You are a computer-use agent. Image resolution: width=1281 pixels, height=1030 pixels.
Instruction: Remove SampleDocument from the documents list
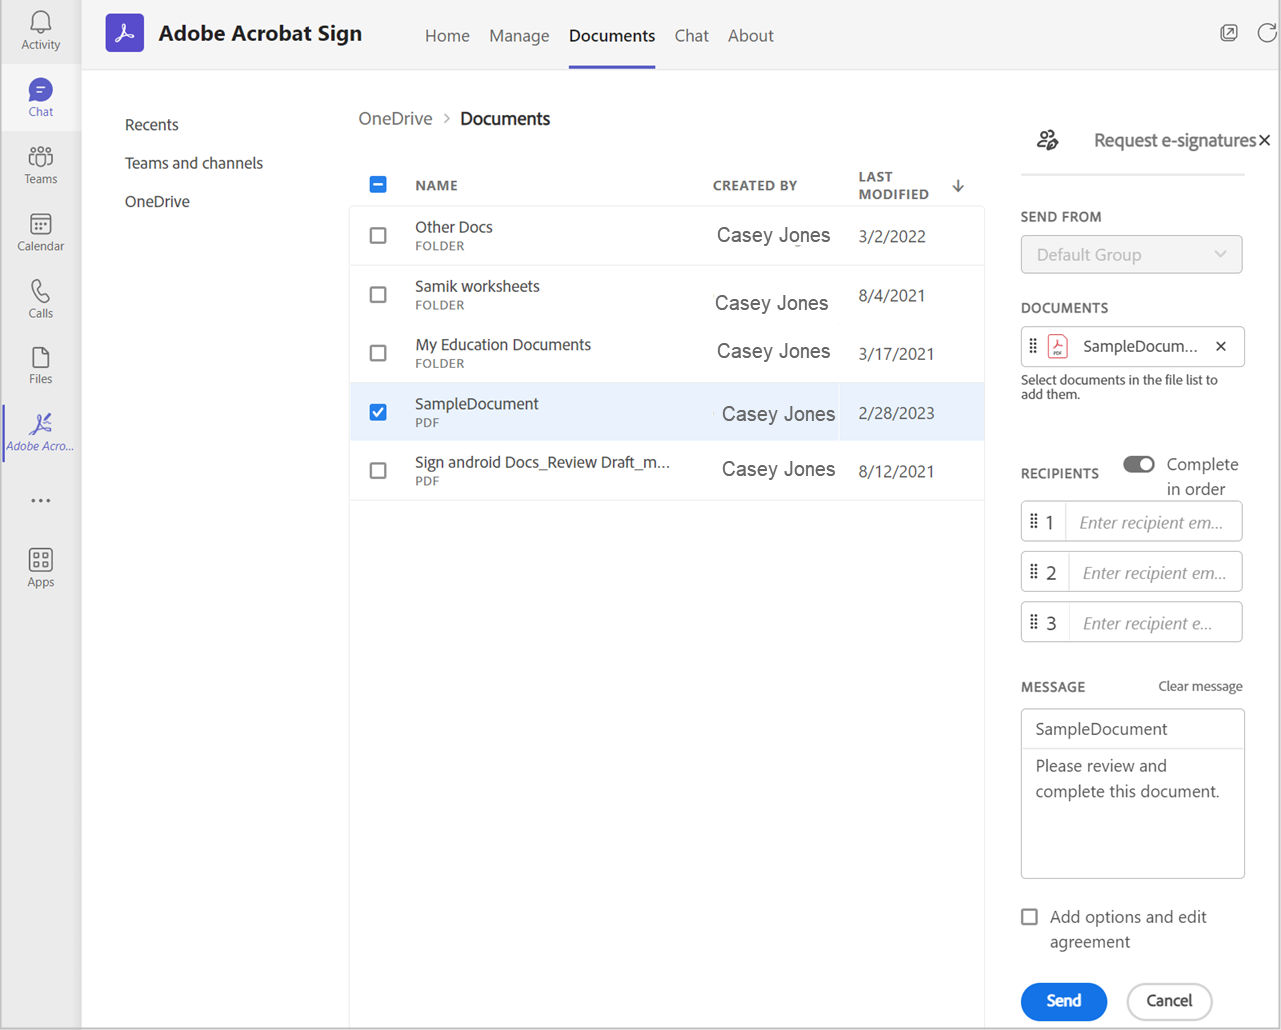(1221, 346)
